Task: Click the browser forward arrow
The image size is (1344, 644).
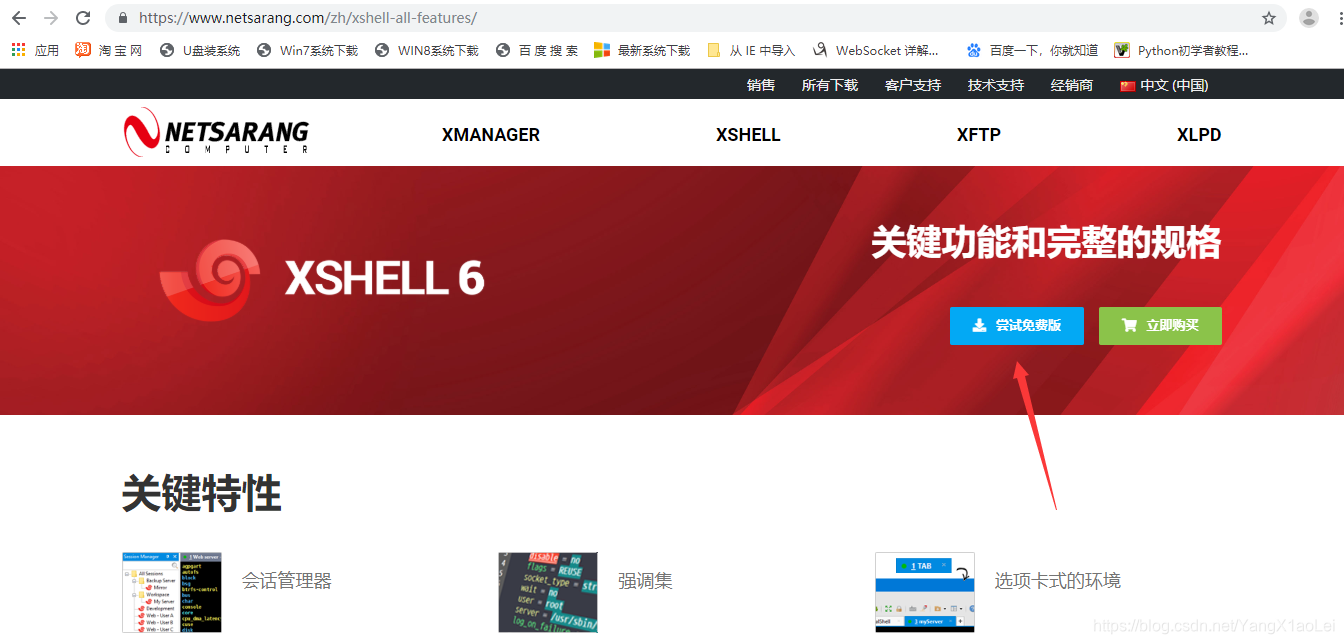Action: tap(51, 18)
